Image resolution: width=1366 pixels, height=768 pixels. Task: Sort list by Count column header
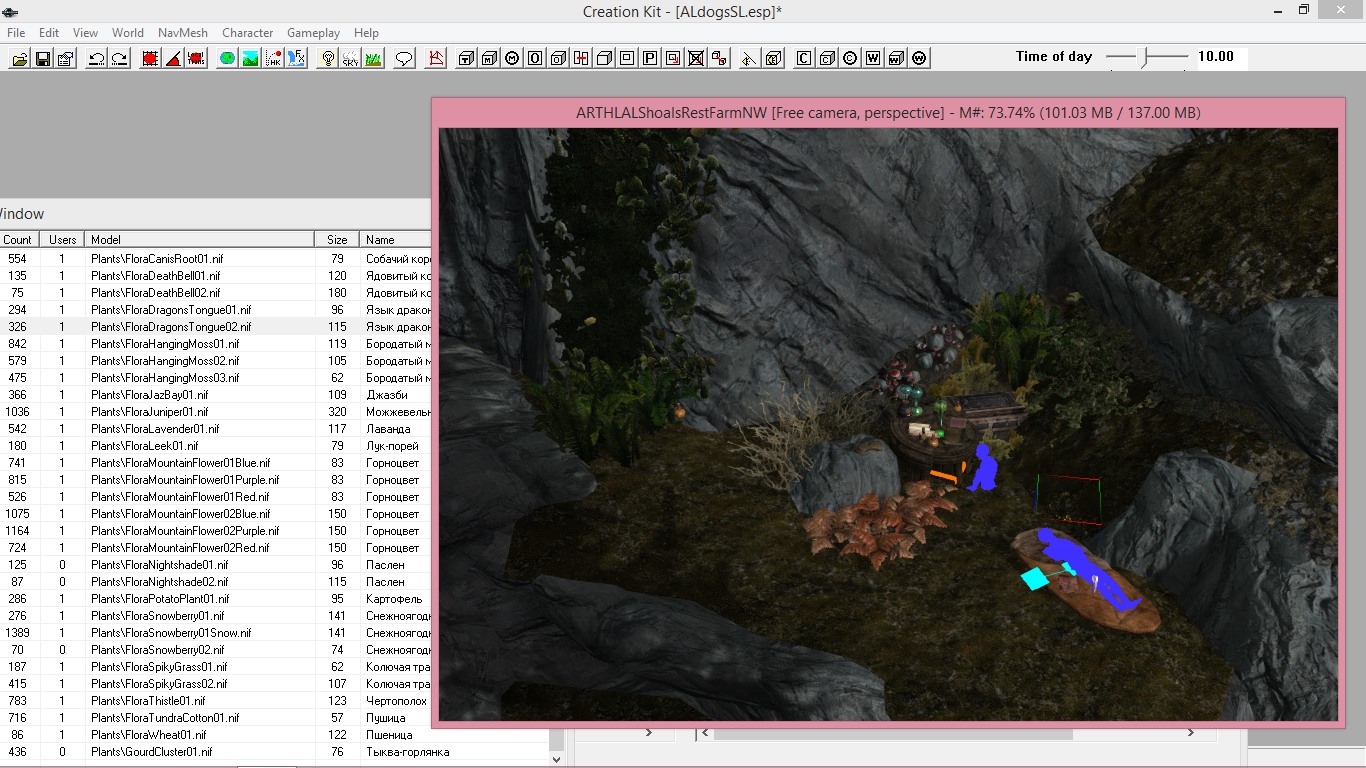17,240
